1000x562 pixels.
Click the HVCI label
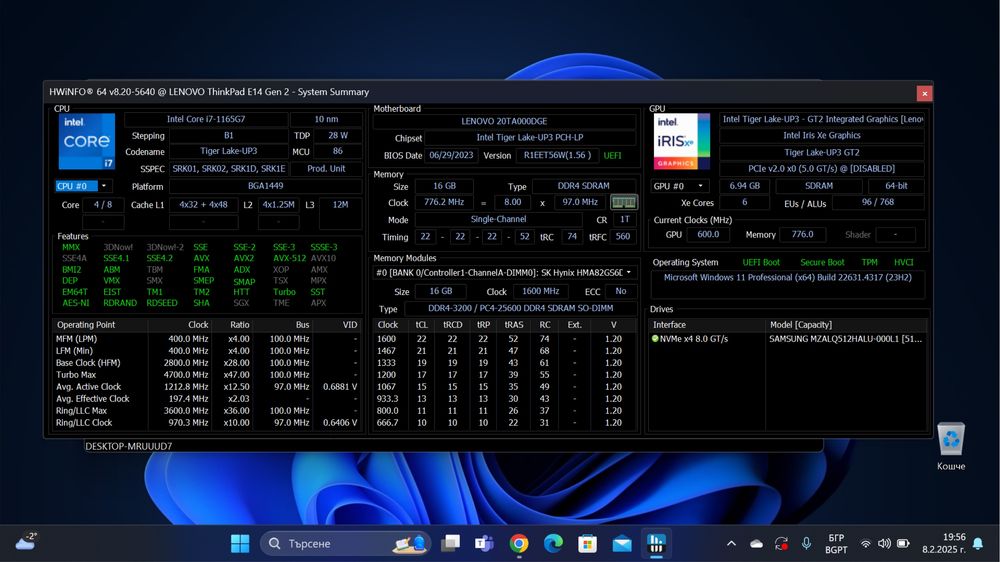tap(904, 262)
